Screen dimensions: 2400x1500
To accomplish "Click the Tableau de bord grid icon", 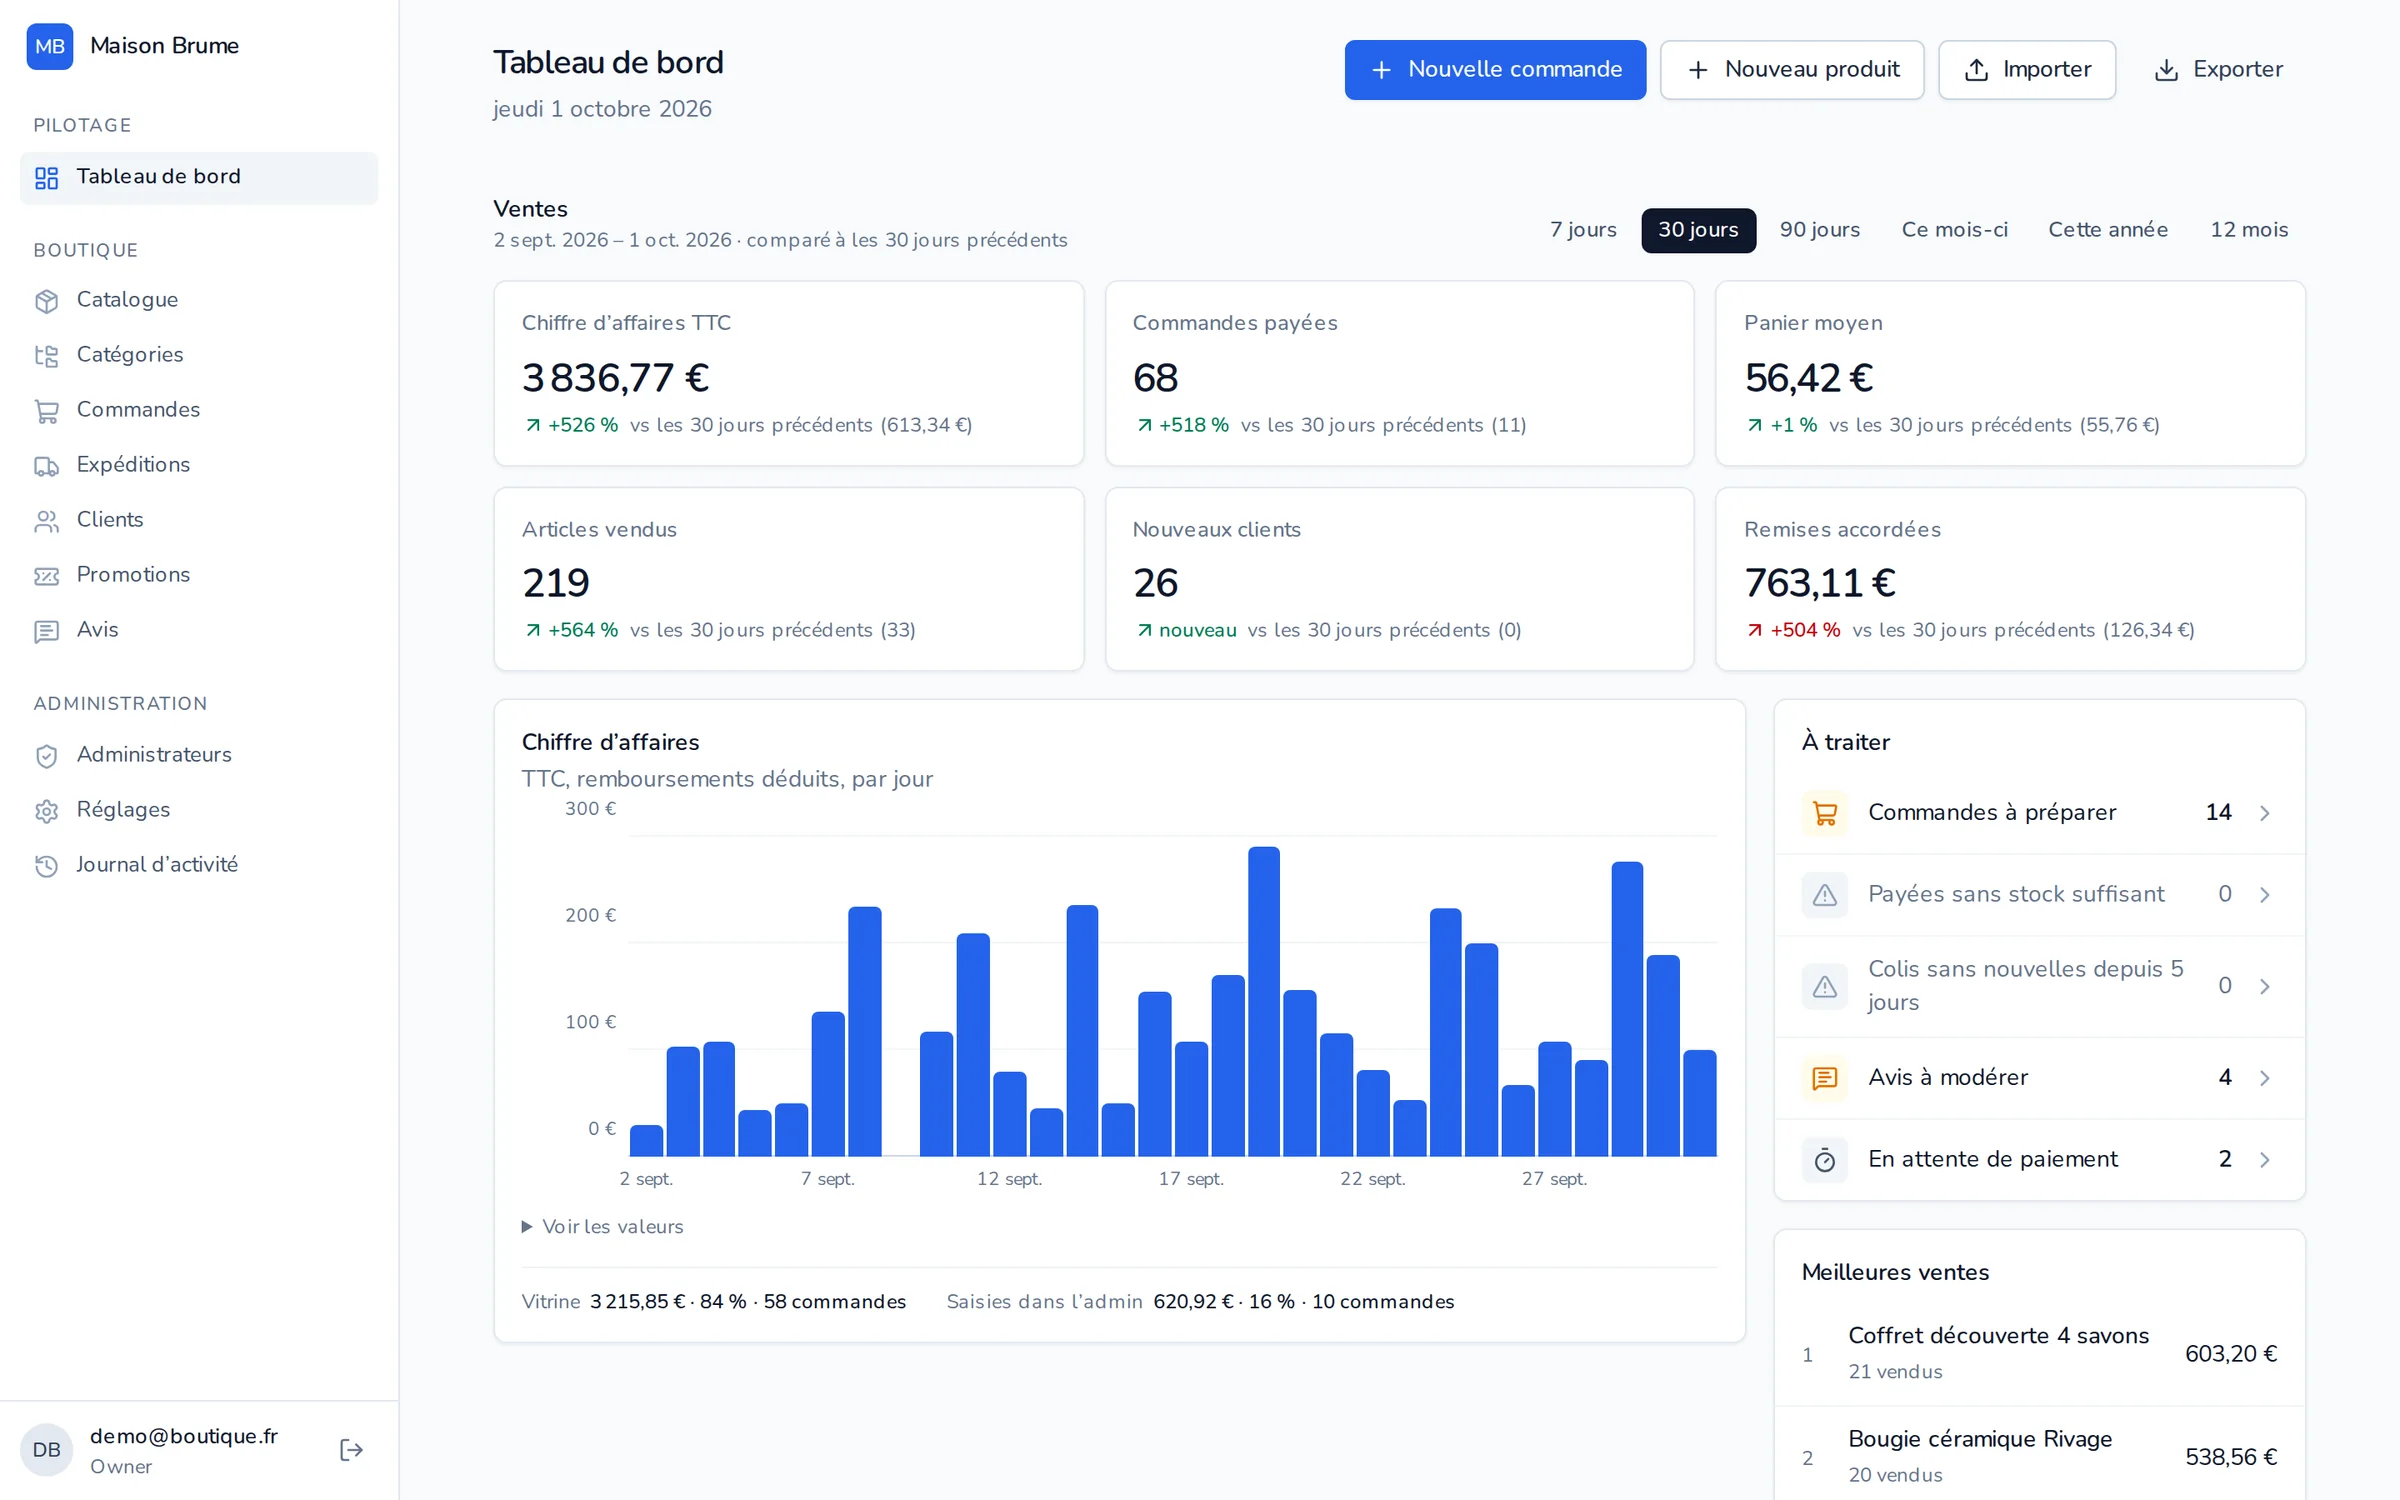I will tap(47, 178).
